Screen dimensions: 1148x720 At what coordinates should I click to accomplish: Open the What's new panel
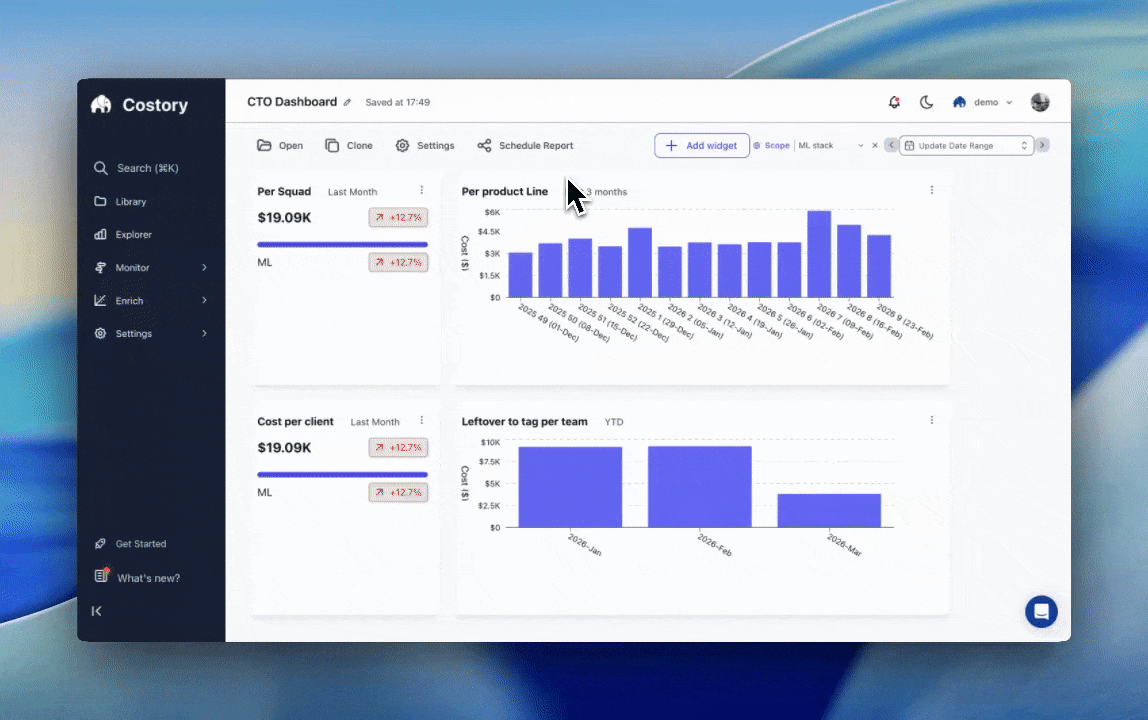pos(147,578)
